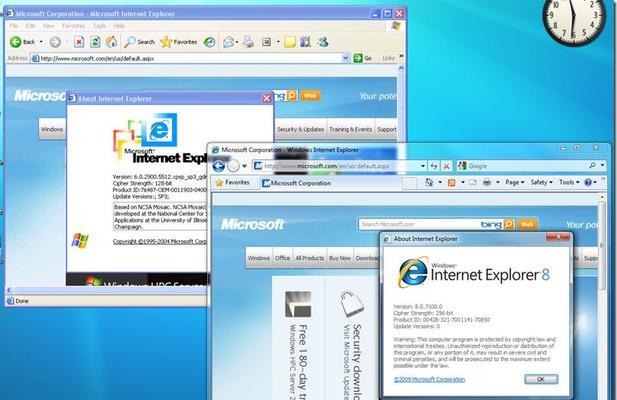Click the Windows tab on IE6 page

tap(52, 129)
